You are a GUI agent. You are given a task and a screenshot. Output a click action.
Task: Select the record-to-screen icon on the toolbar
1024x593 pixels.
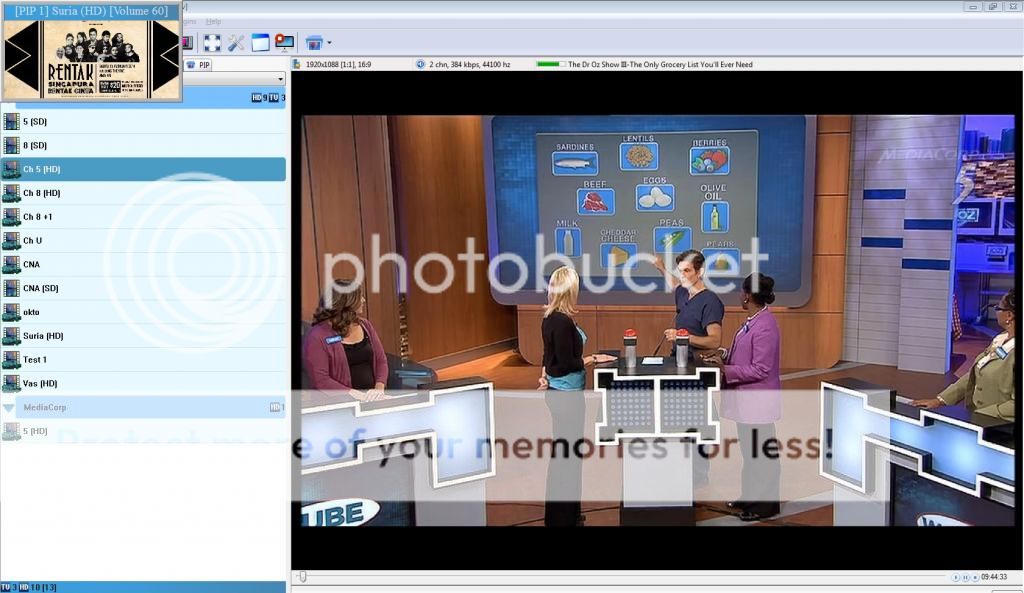tap(283, 42)
